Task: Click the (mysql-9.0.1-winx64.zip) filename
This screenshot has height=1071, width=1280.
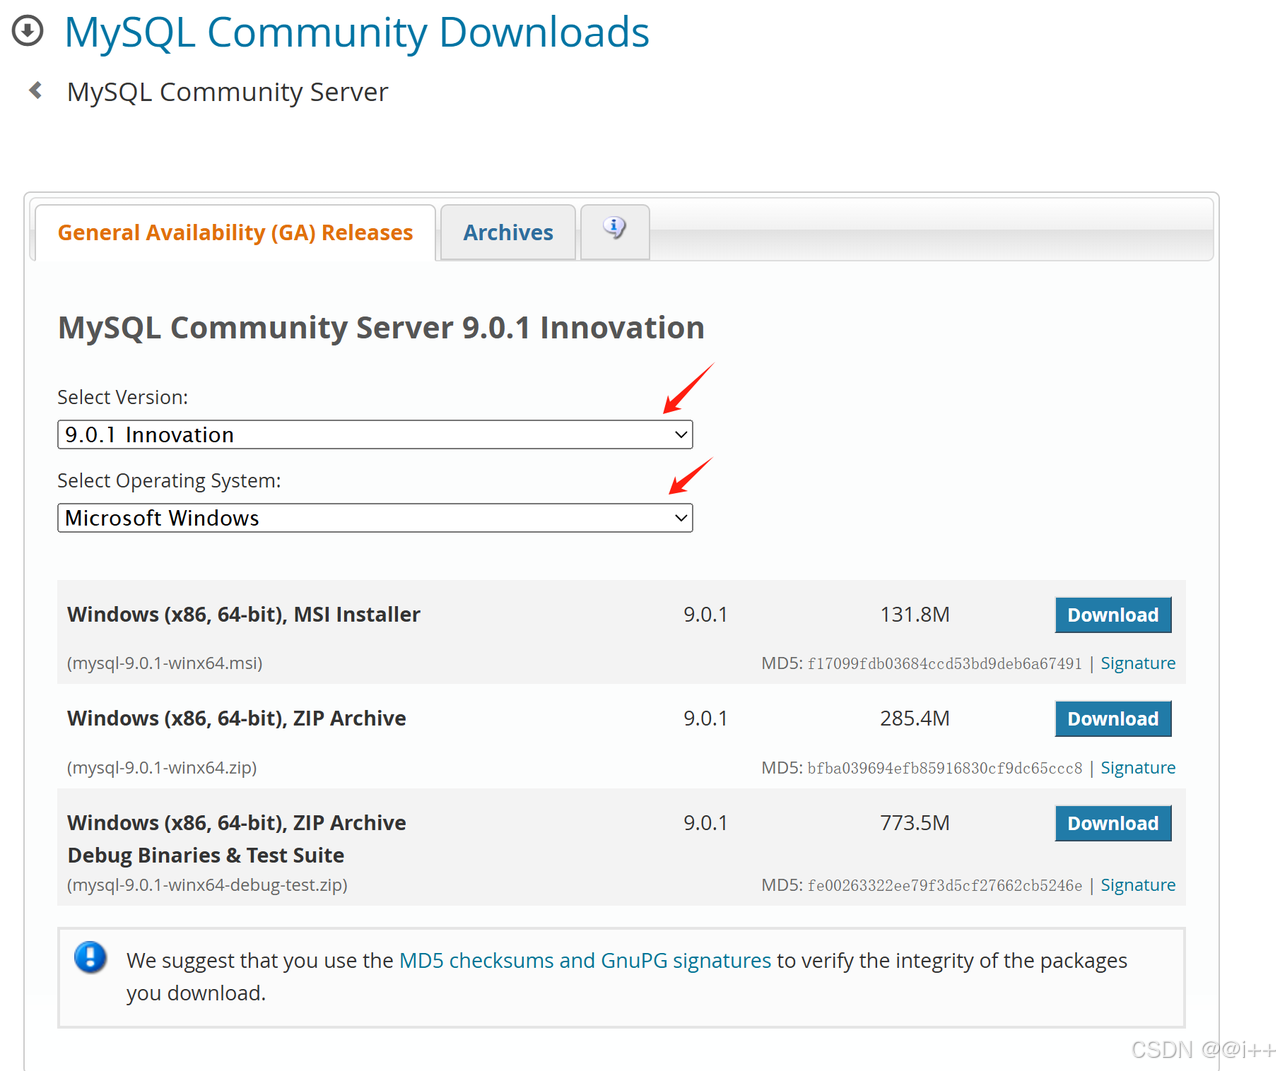Action: [162, 768]
